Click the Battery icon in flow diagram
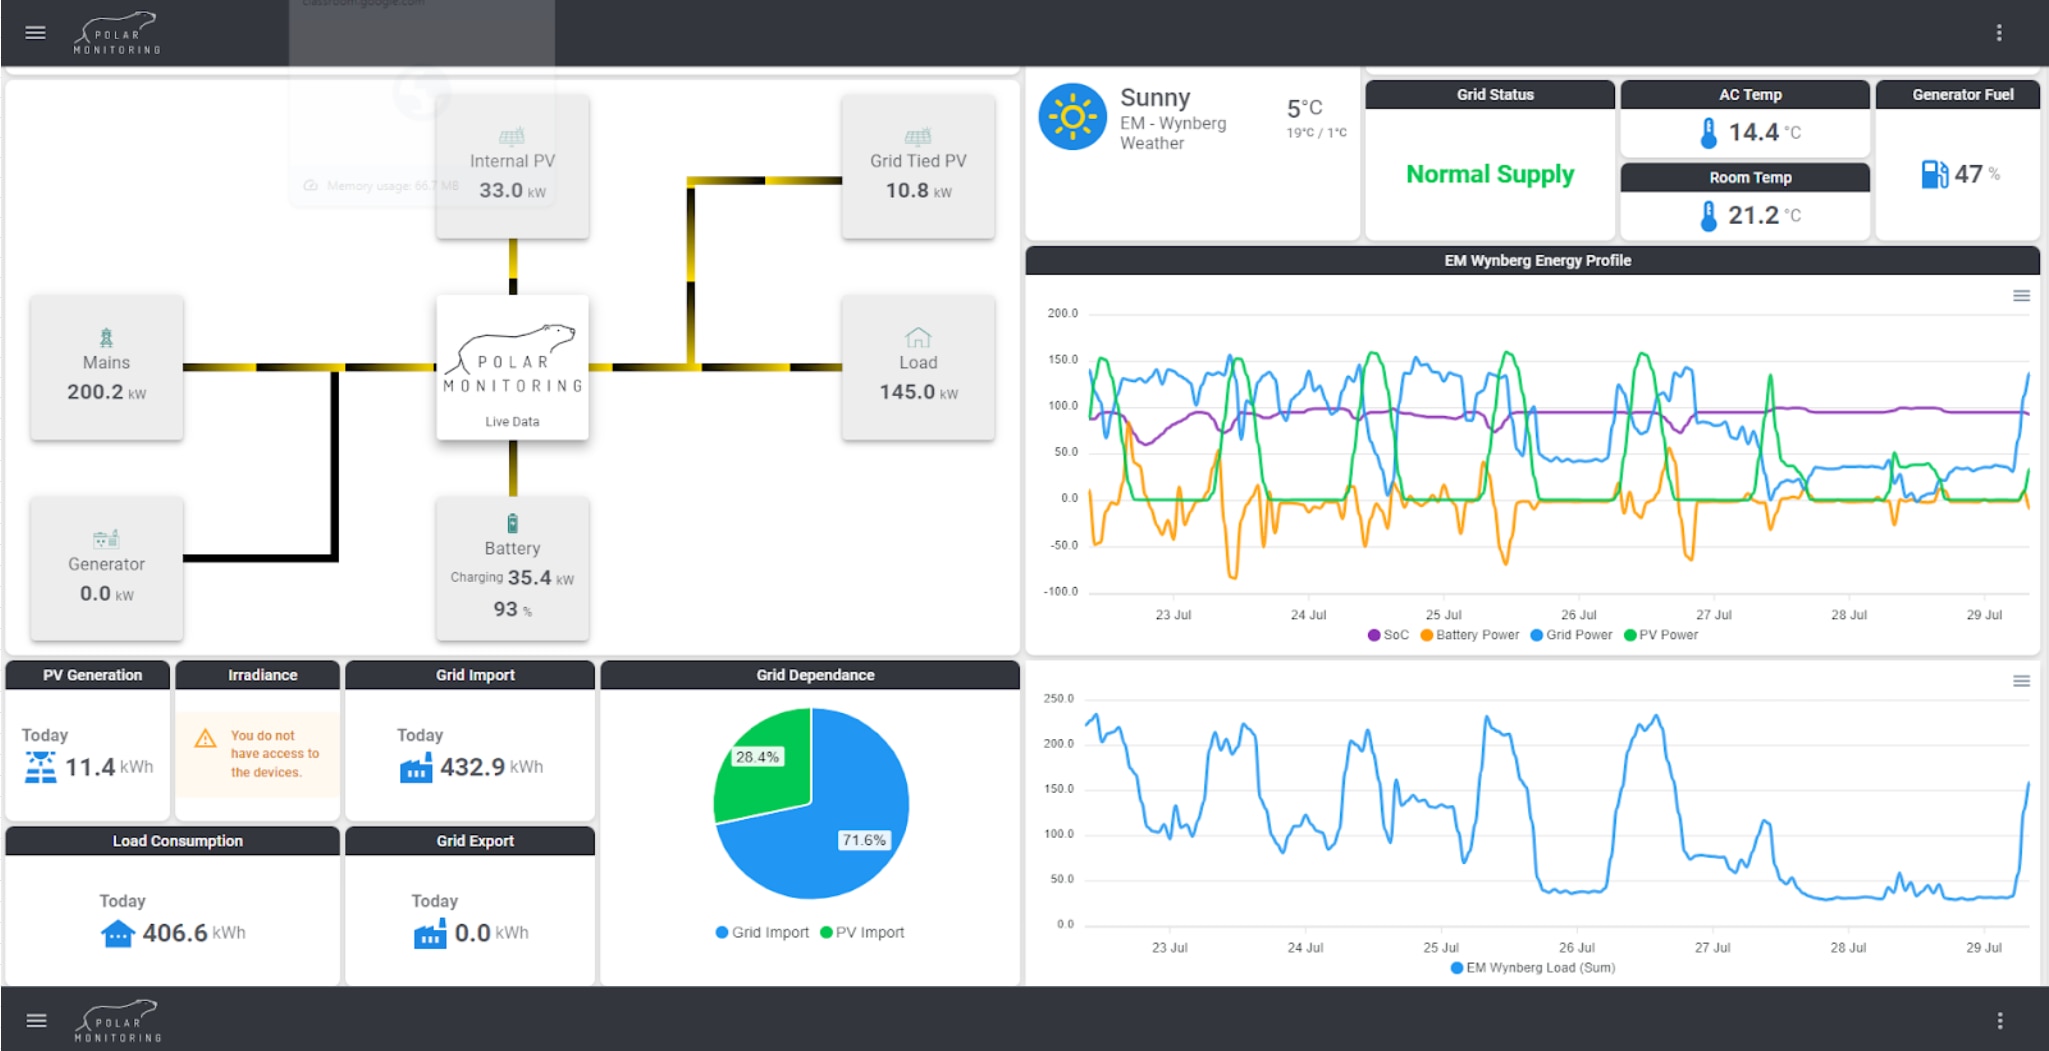 tap(512, 523)
